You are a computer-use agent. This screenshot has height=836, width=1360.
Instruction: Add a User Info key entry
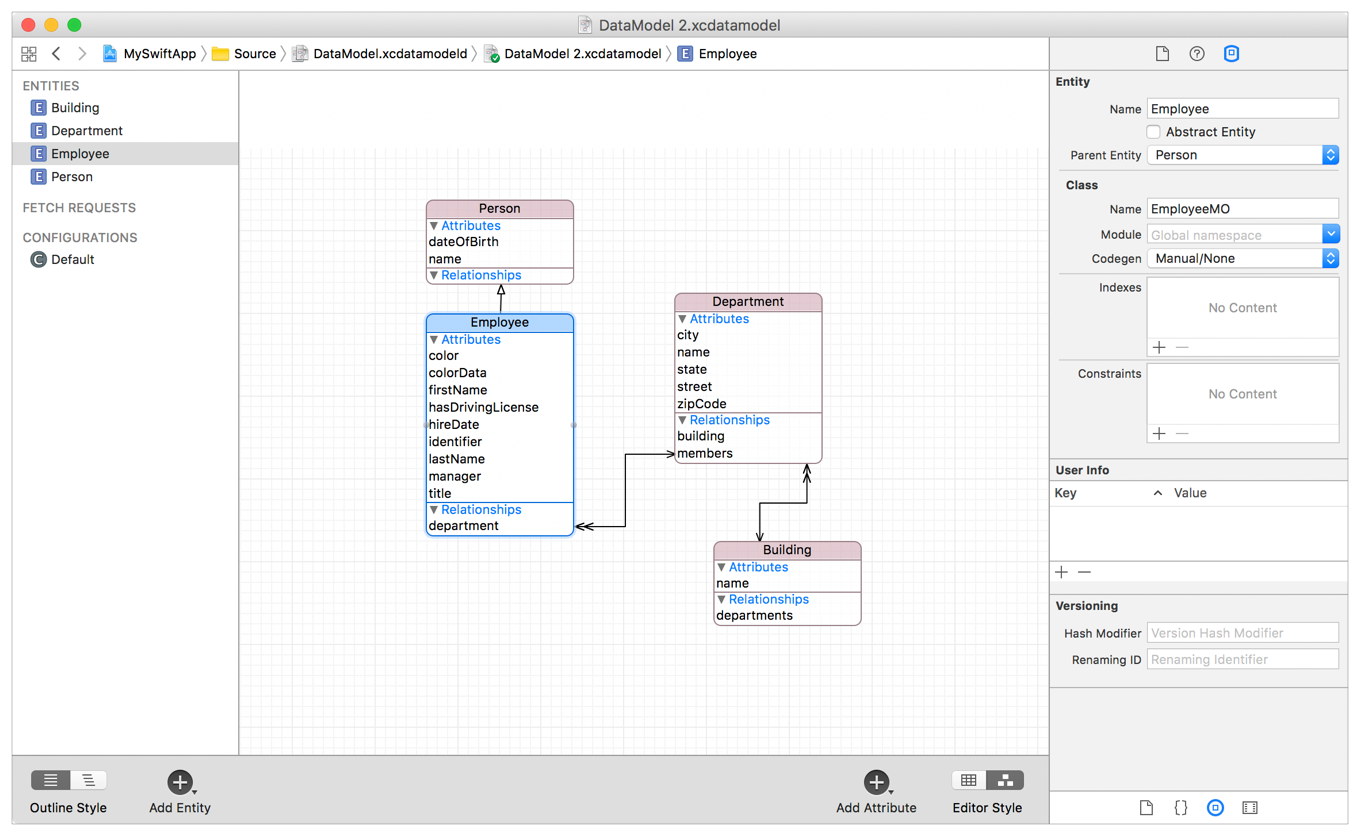click(1062, 572)
